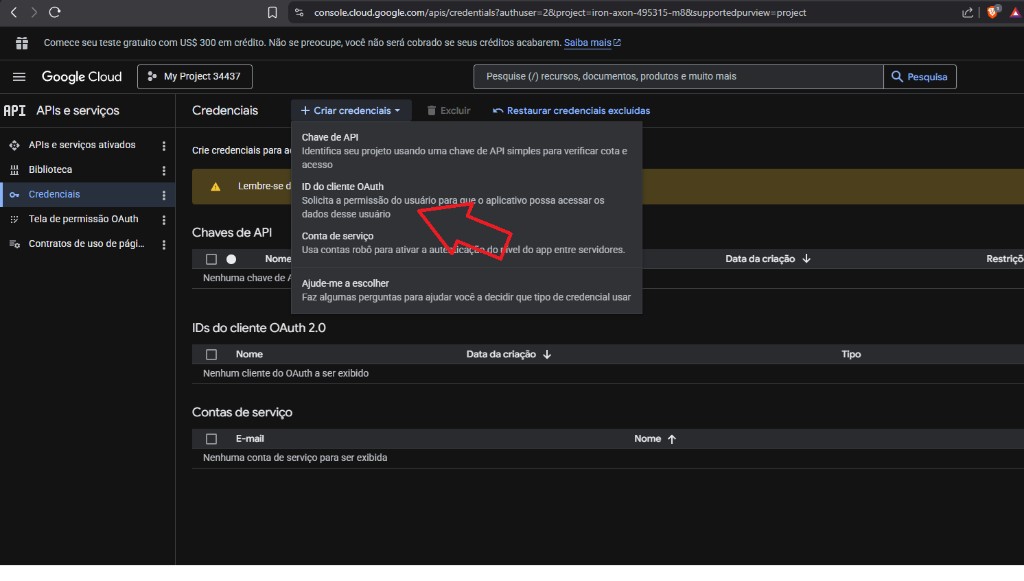The height and width of the screenshot is (581, 1024).
Task: Open more options for Contratos de uso
Action: [164, 245]
